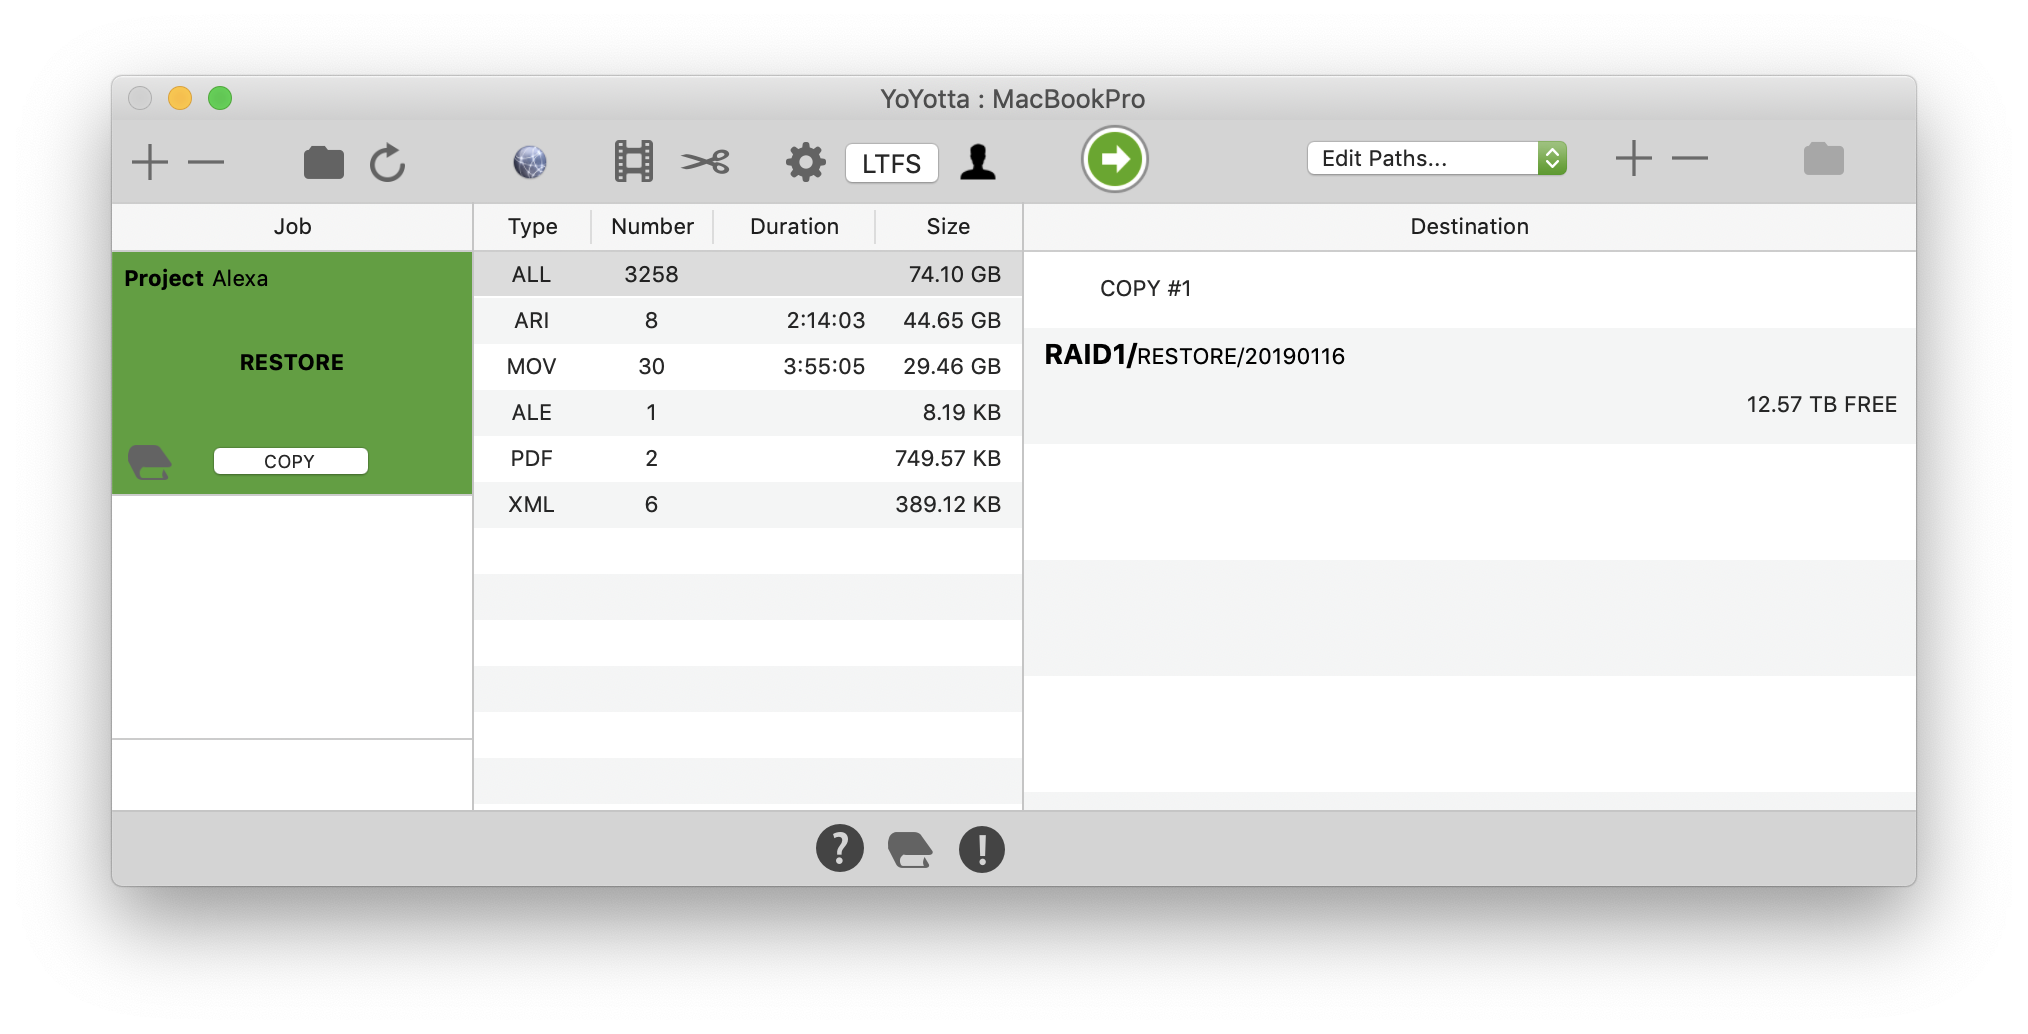Click the COPY button in Project Alexa job
The width and height of the screenshot is (2028, 1034).
tap(290, 461)
